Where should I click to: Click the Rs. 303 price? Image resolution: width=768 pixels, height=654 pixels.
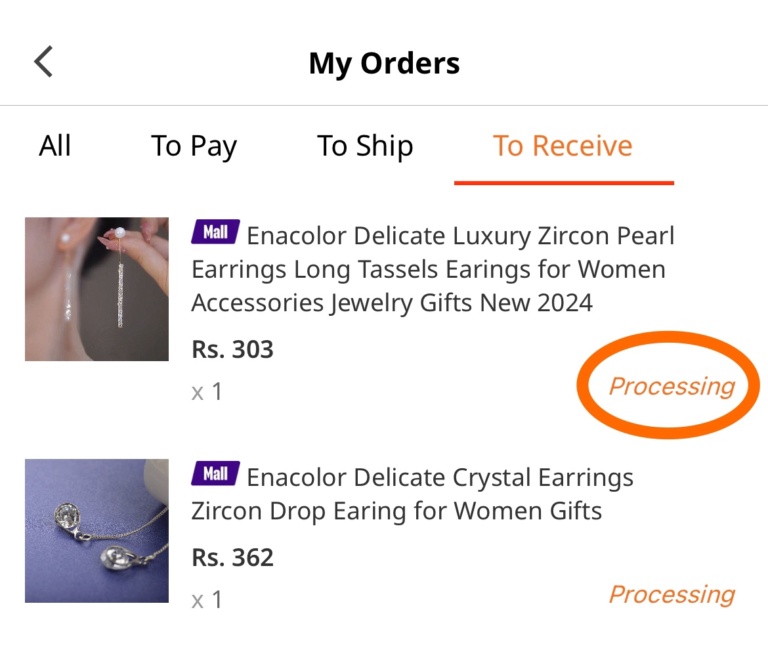(232, 349)
